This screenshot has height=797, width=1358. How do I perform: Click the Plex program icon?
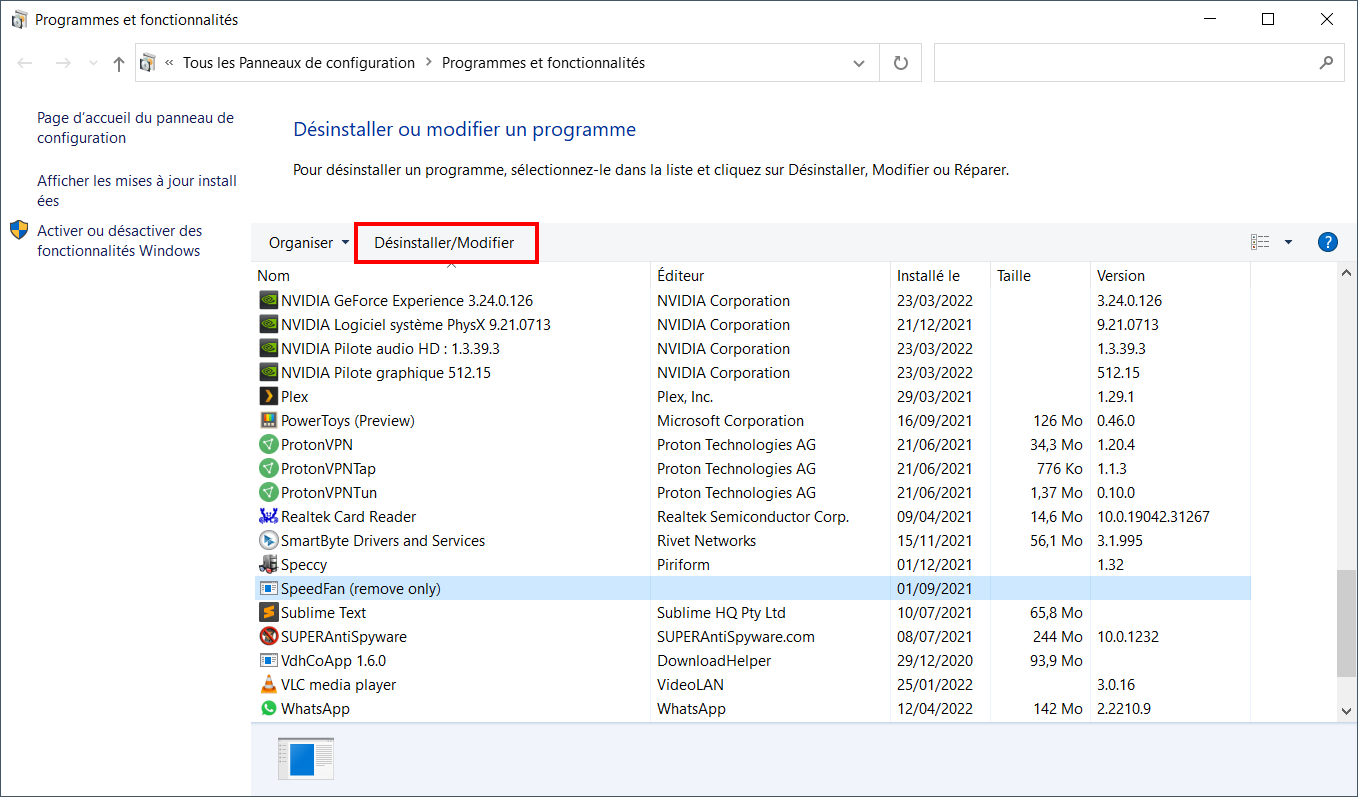268,397
